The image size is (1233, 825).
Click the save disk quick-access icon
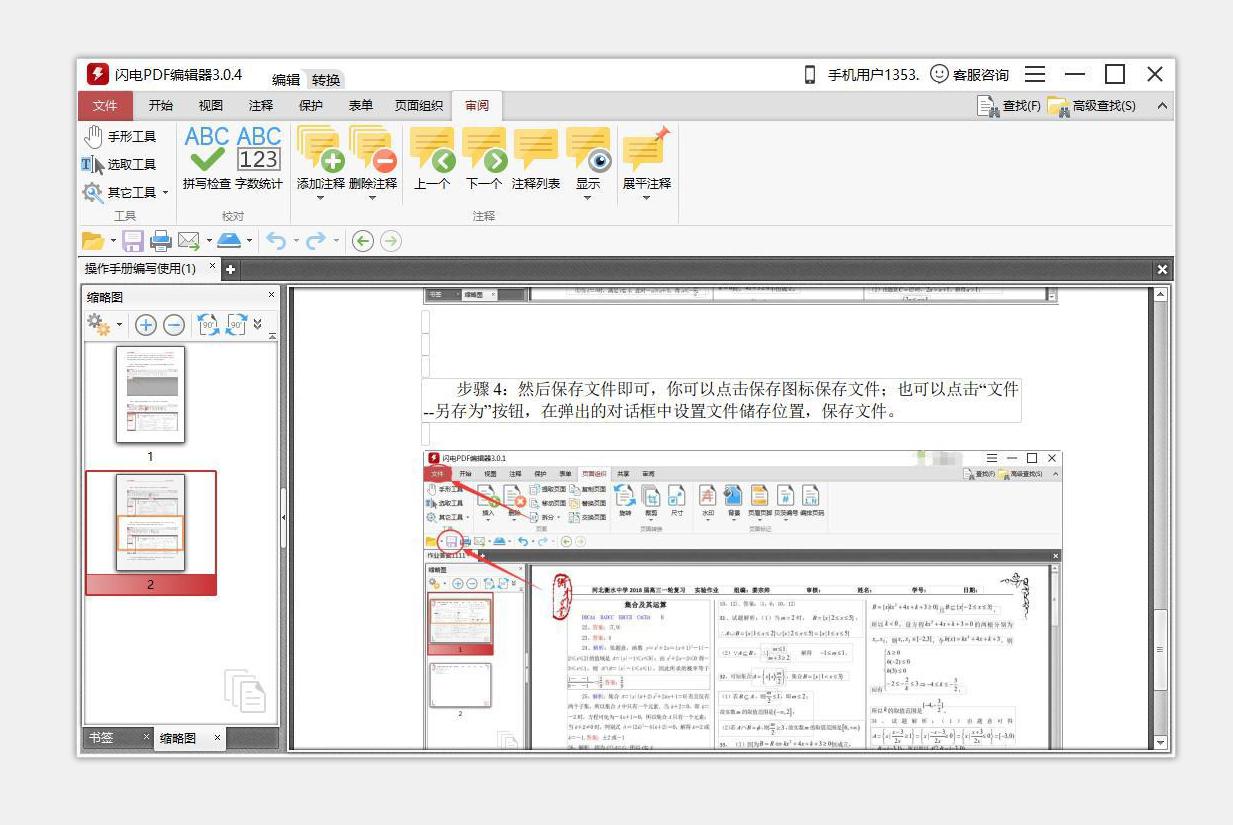pos(134,241)
